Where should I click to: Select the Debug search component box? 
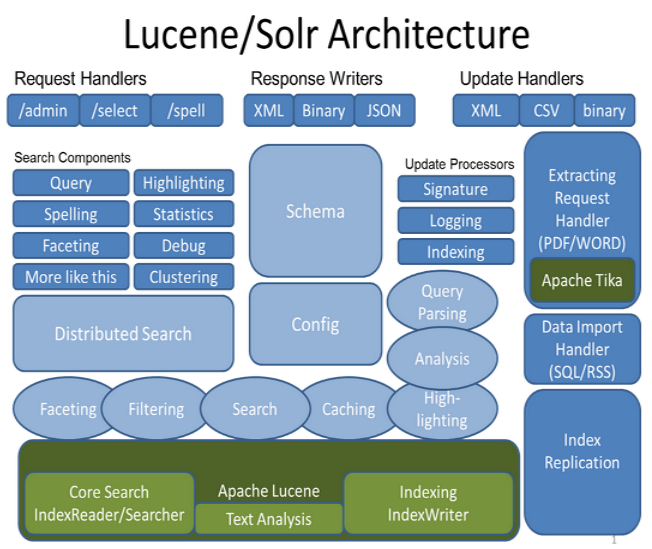point(184,245)
